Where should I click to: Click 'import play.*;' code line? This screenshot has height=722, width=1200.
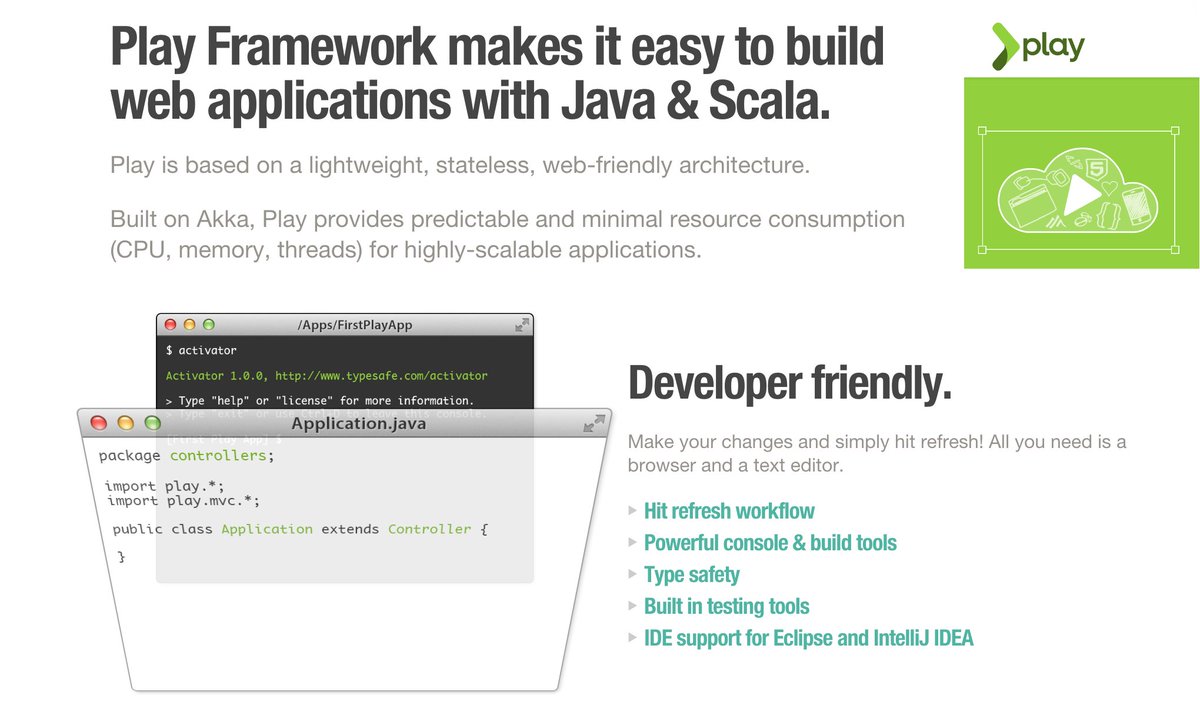(x=163, y=487)
